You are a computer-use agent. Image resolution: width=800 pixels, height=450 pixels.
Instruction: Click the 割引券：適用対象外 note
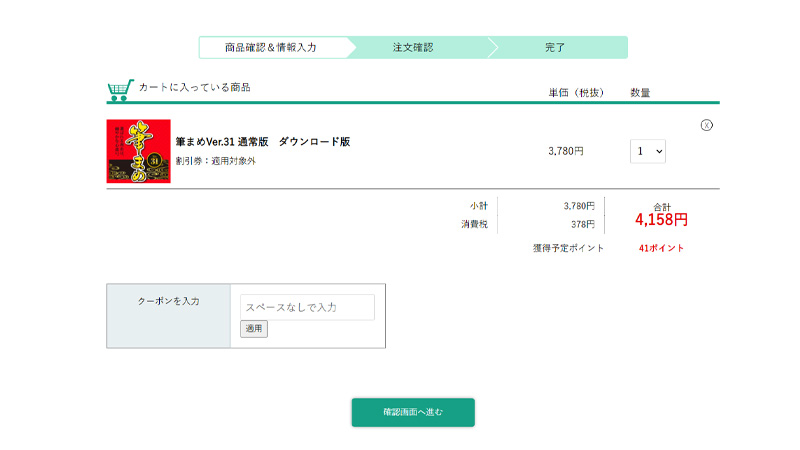tap(215, 161)
